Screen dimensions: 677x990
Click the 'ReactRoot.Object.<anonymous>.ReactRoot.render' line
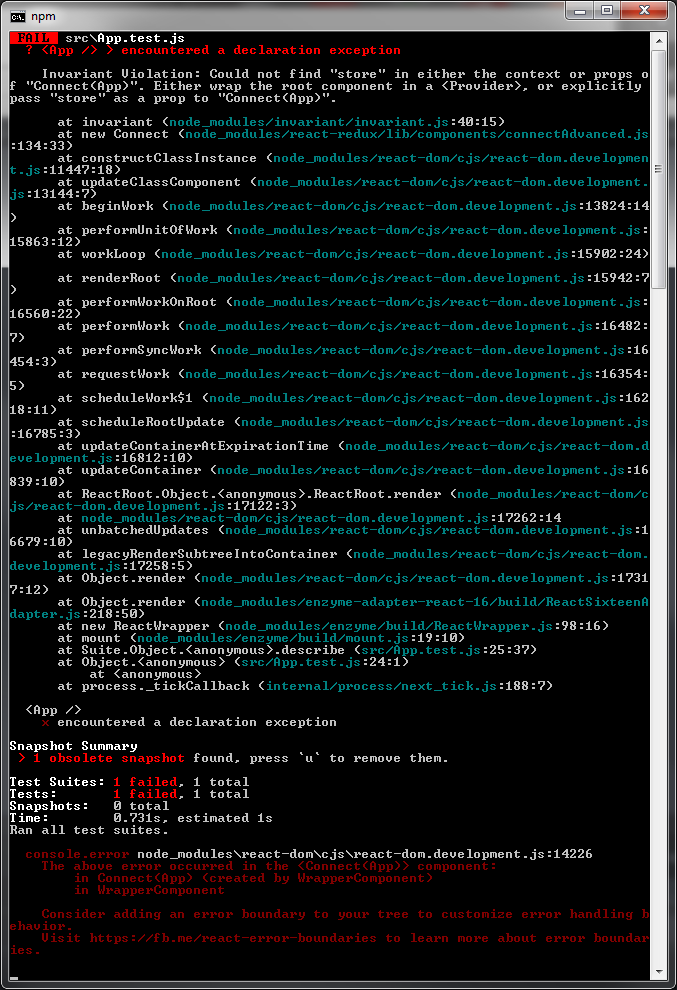[x=329, y=499]
